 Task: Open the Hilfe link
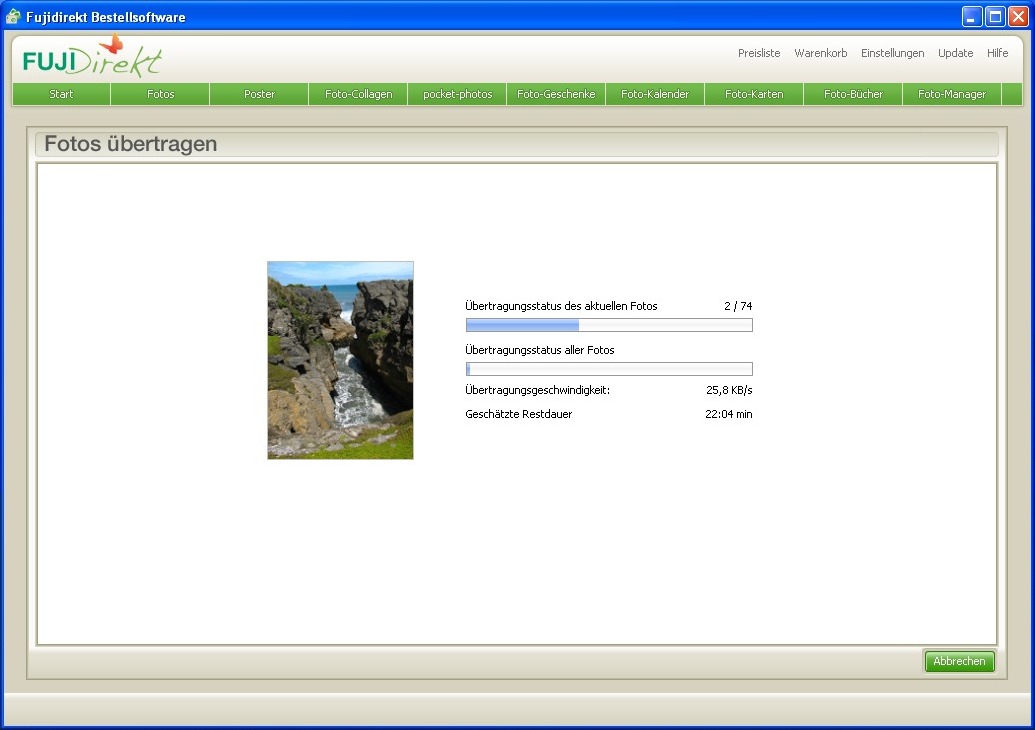[997, 53]
